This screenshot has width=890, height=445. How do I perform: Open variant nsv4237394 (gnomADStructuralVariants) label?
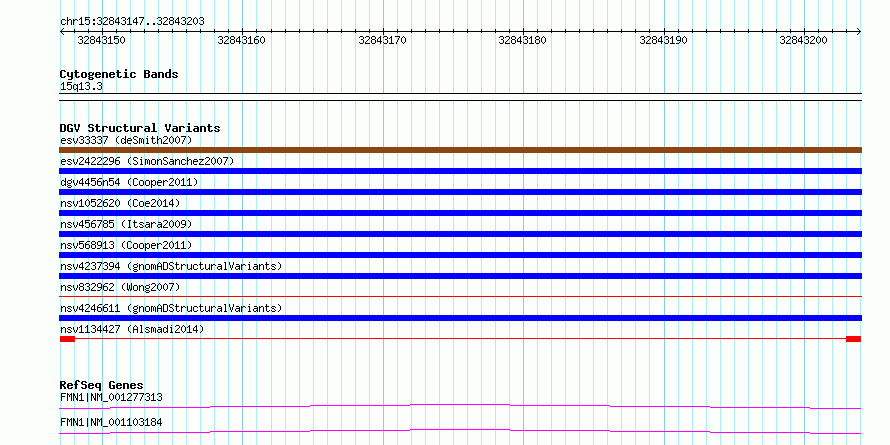point(171,266)
